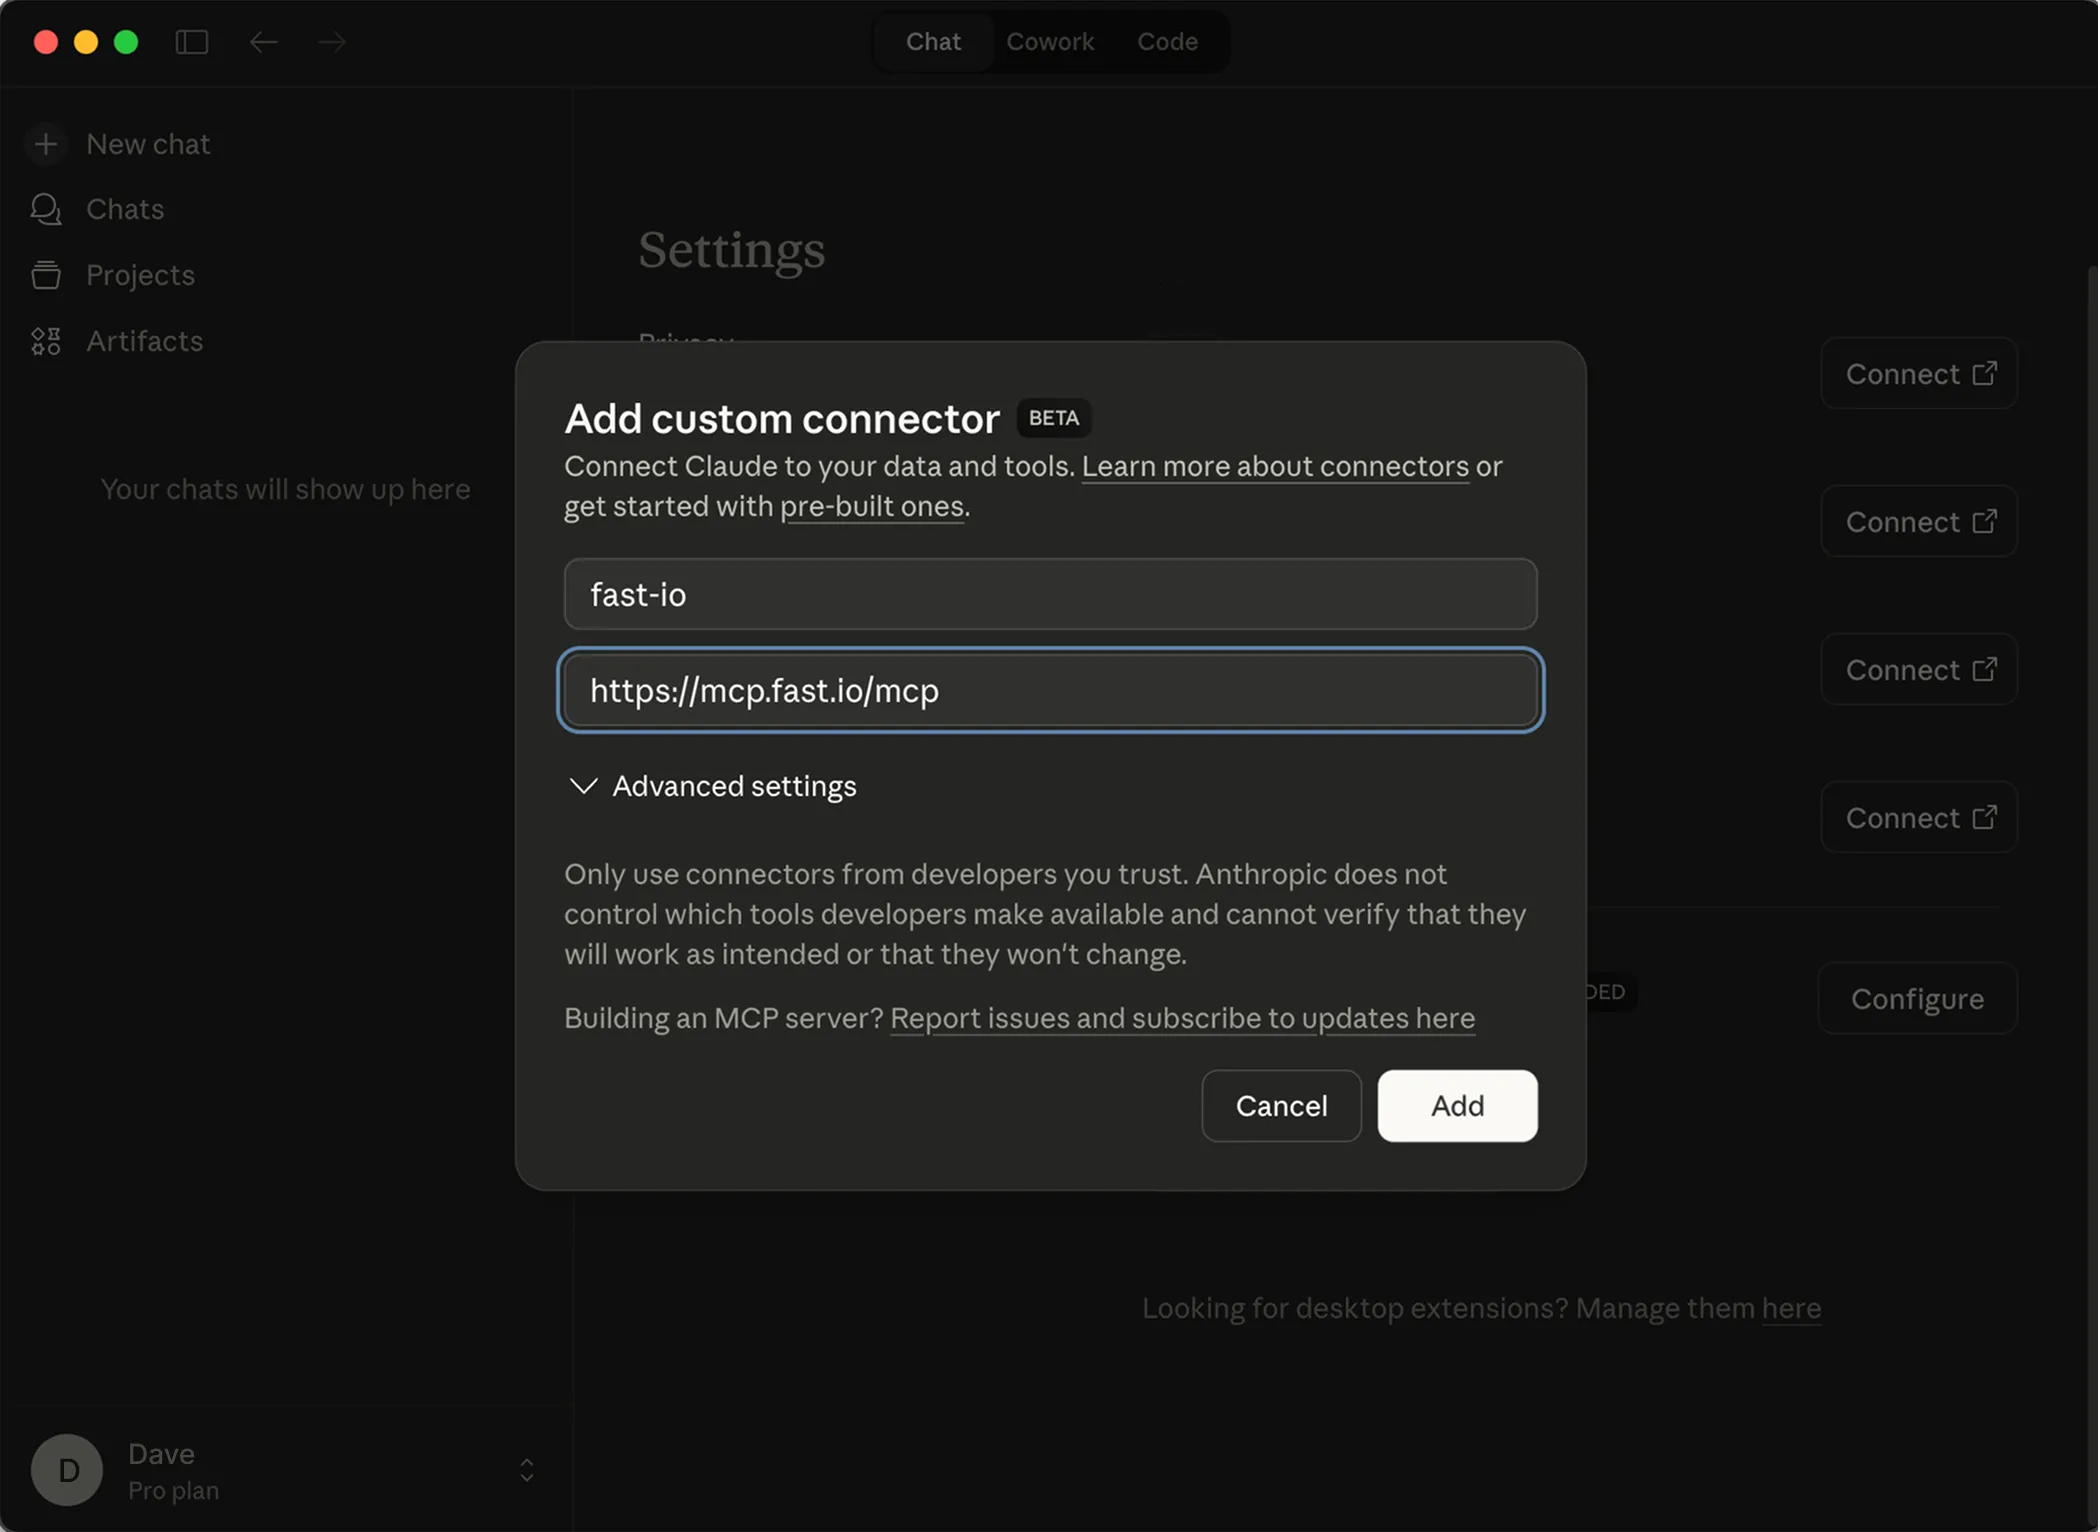The image size is (2100, 1532).
Task: Click the avatar with letter D
Action: (x=67, y=1470)
